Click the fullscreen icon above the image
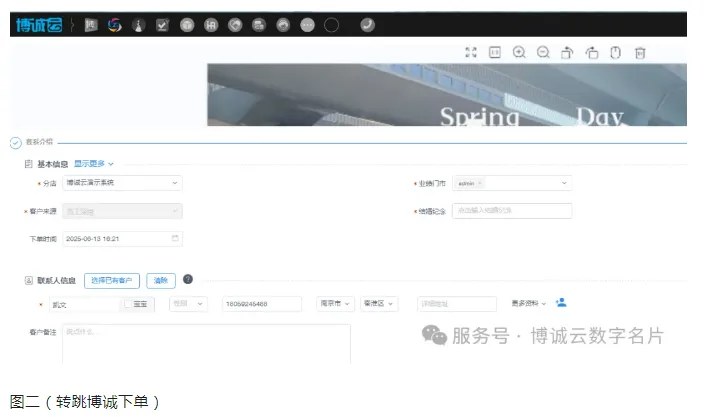The width and height of the screenshot is (716, 420). (471, 53)
